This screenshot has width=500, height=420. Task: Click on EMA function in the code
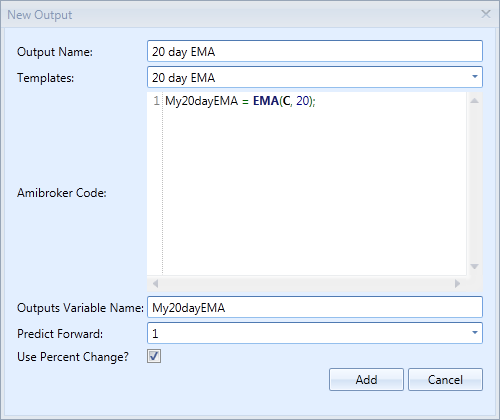coord(266,101)
